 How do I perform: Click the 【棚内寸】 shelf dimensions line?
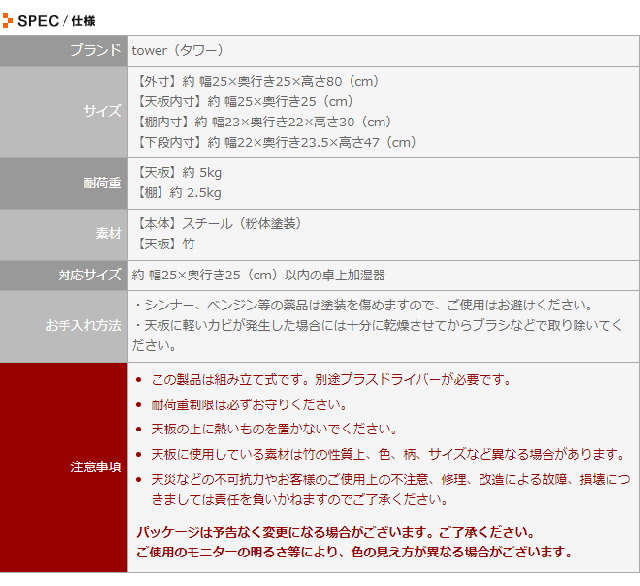(x=260, y=122)
